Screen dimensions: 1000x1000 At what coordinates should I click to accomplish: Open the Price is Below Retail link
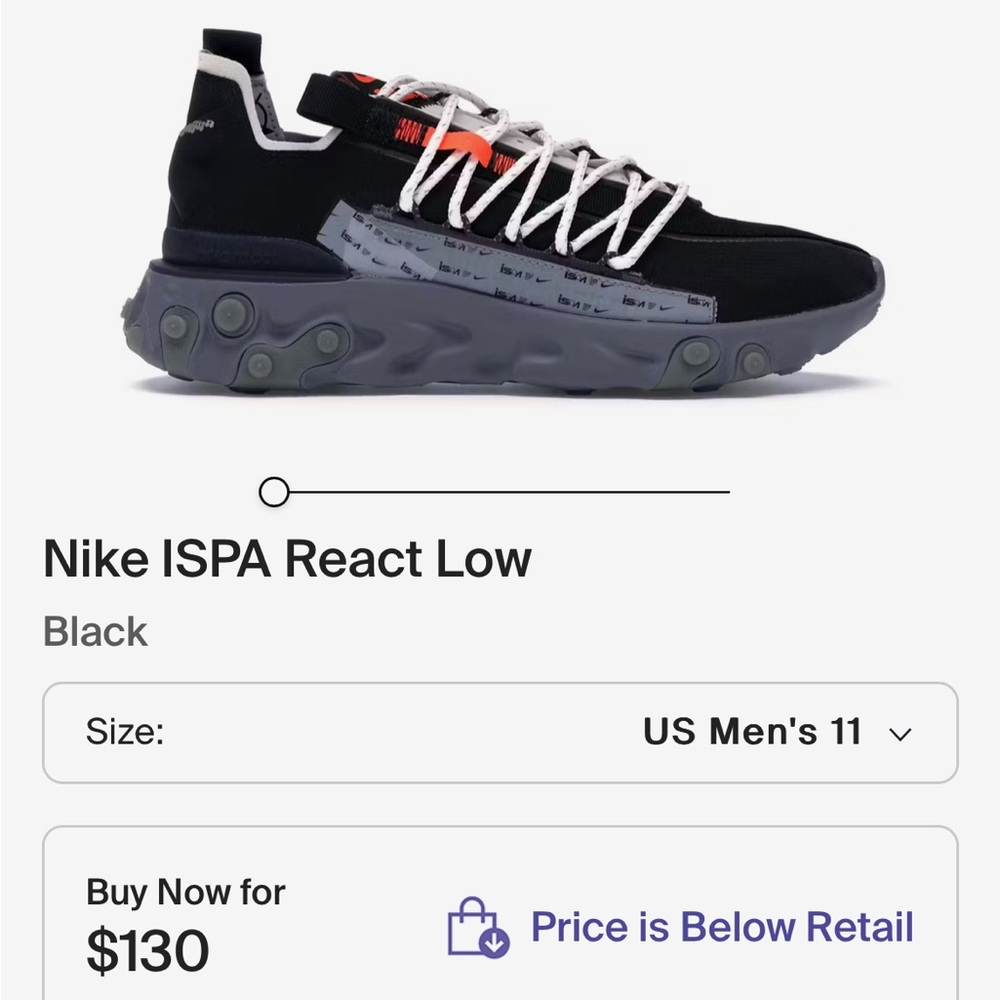723,928
